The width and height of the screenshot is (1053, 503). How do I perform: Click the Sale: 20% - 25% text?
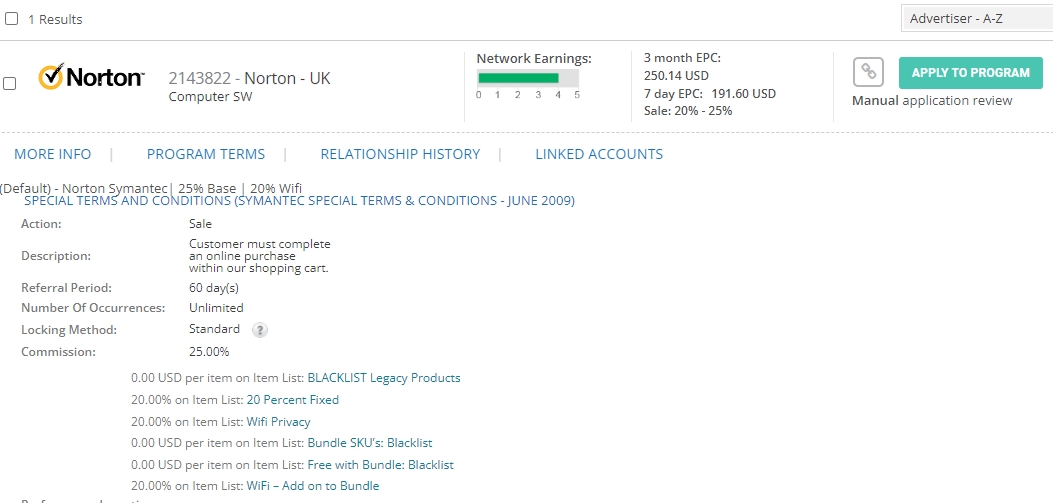(688, 111)
